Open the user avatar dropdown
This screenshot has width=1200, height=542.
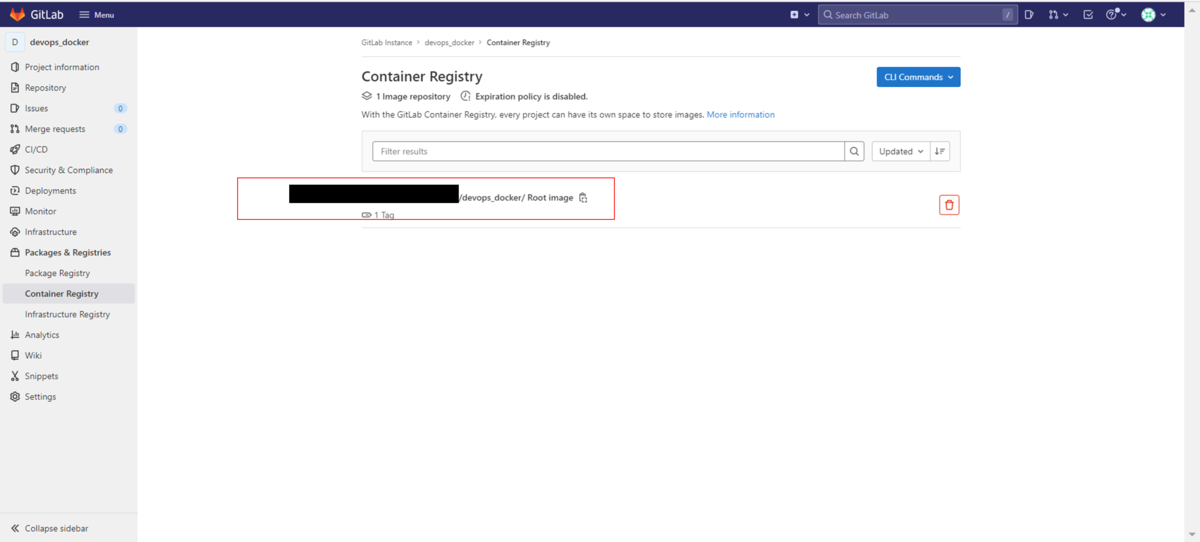1153,15
